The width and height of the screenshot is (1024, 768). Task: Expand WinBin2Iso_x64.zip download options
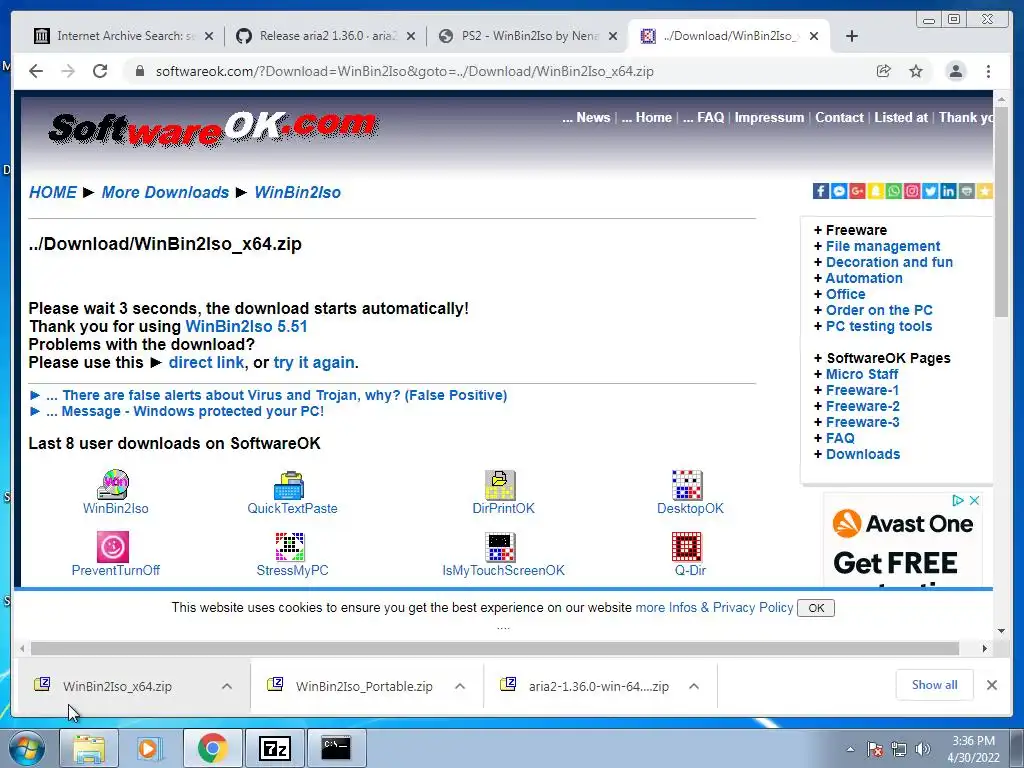tap(227, 686)
